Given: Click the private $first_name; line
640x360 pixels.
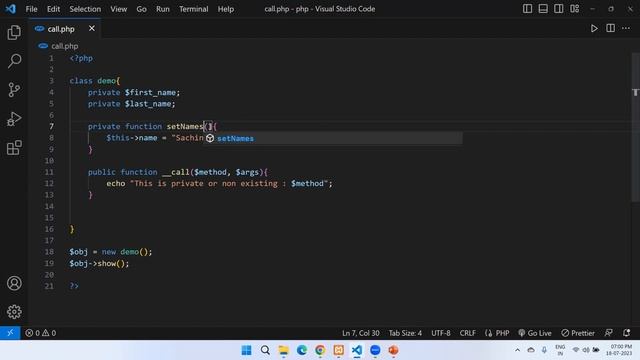Looking at the screenshot, I should 133,93.
